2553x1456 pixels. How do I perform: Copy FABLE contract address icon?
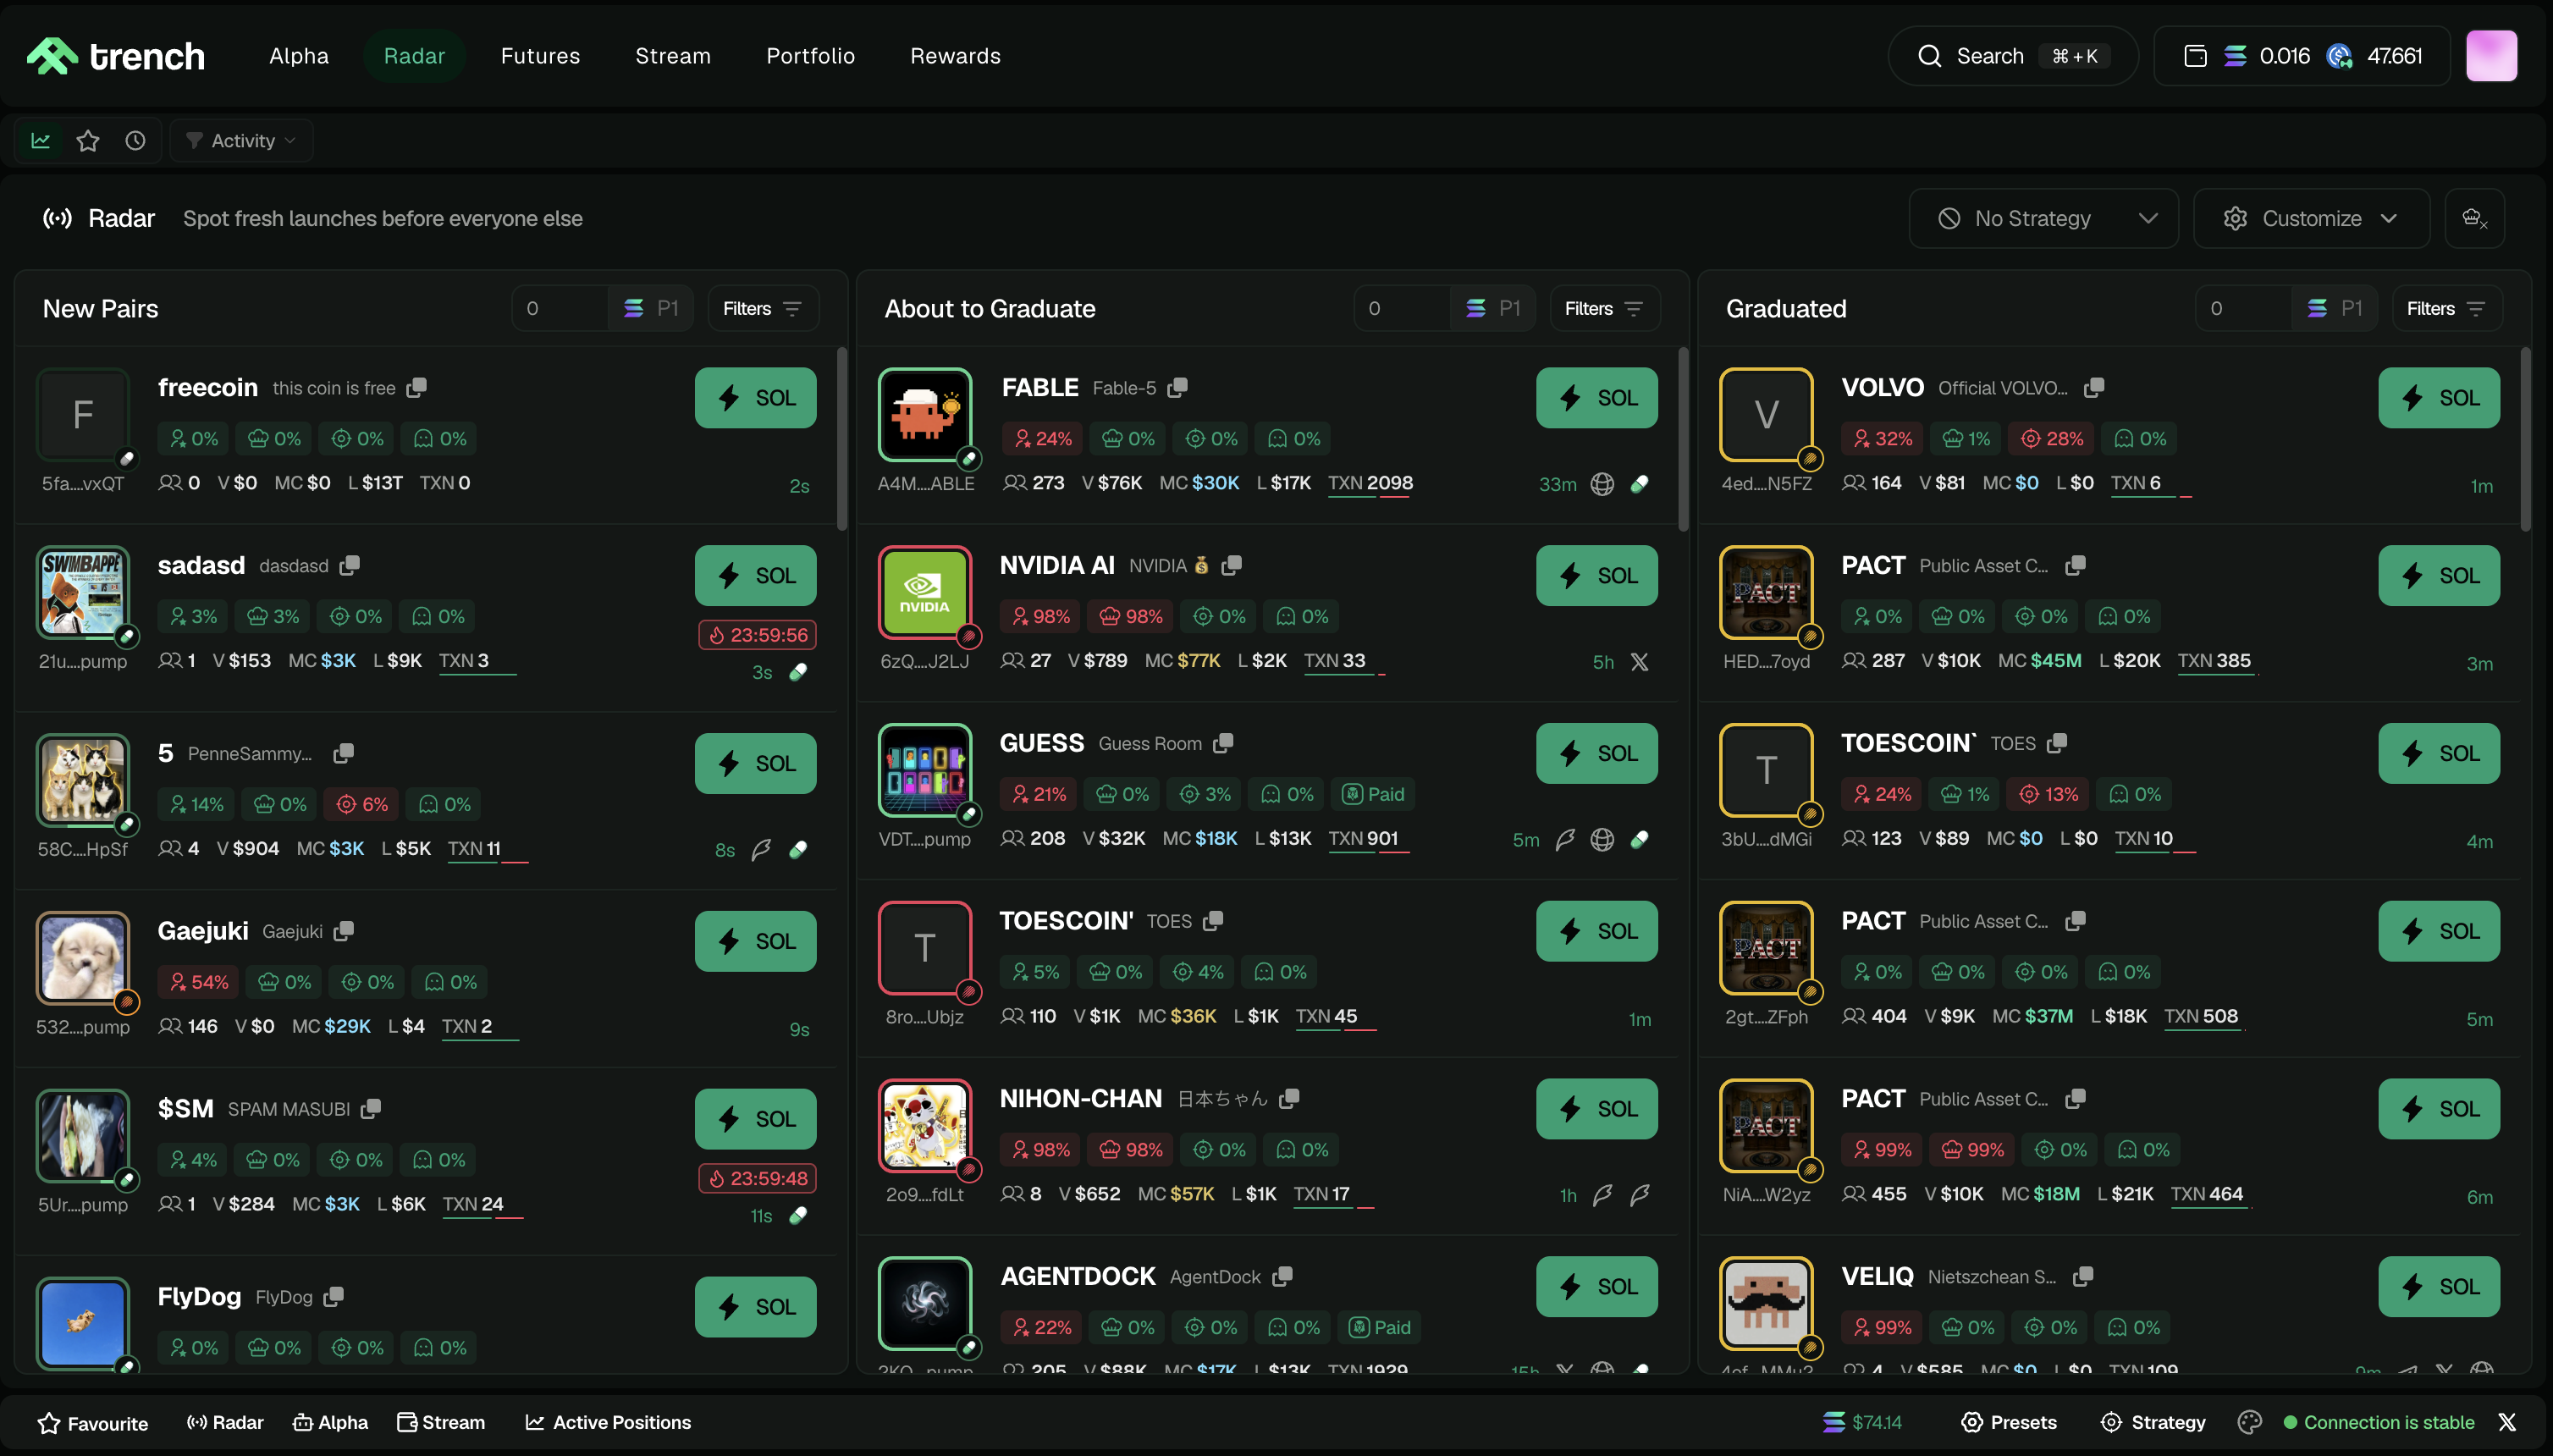(1177, 387)
